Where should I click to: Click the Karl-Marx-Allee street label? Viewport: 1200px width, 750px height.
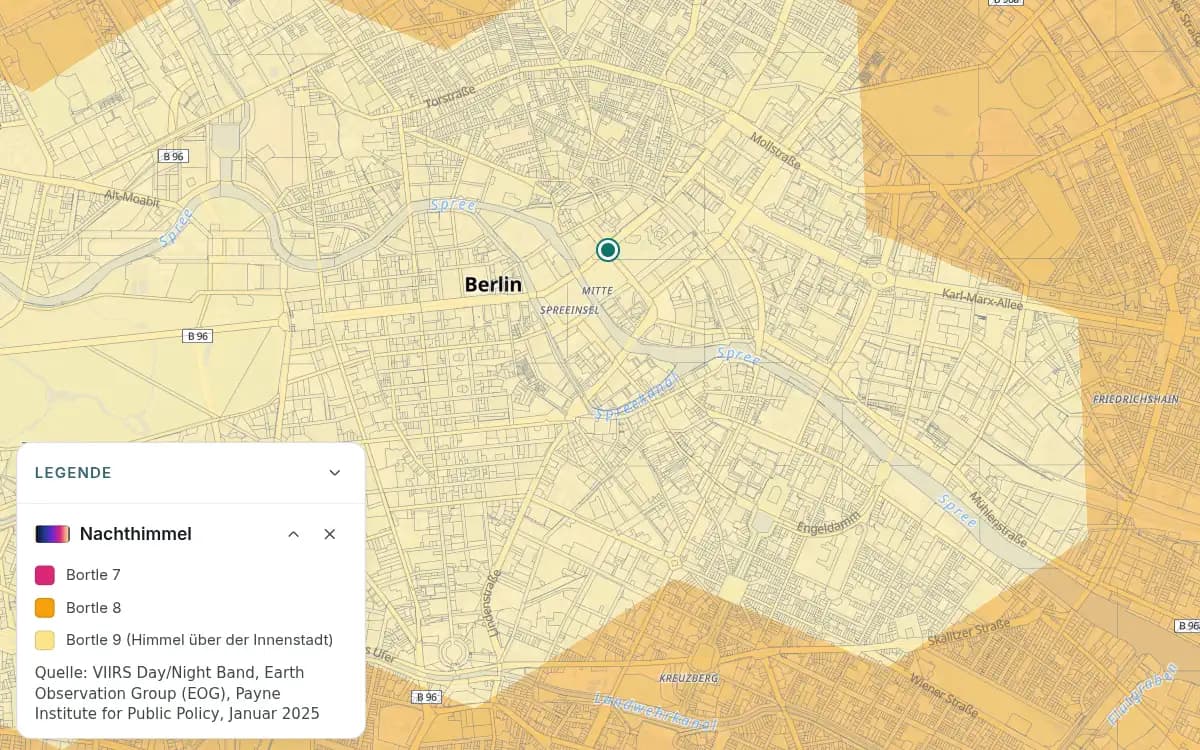(x=982, y=298)
